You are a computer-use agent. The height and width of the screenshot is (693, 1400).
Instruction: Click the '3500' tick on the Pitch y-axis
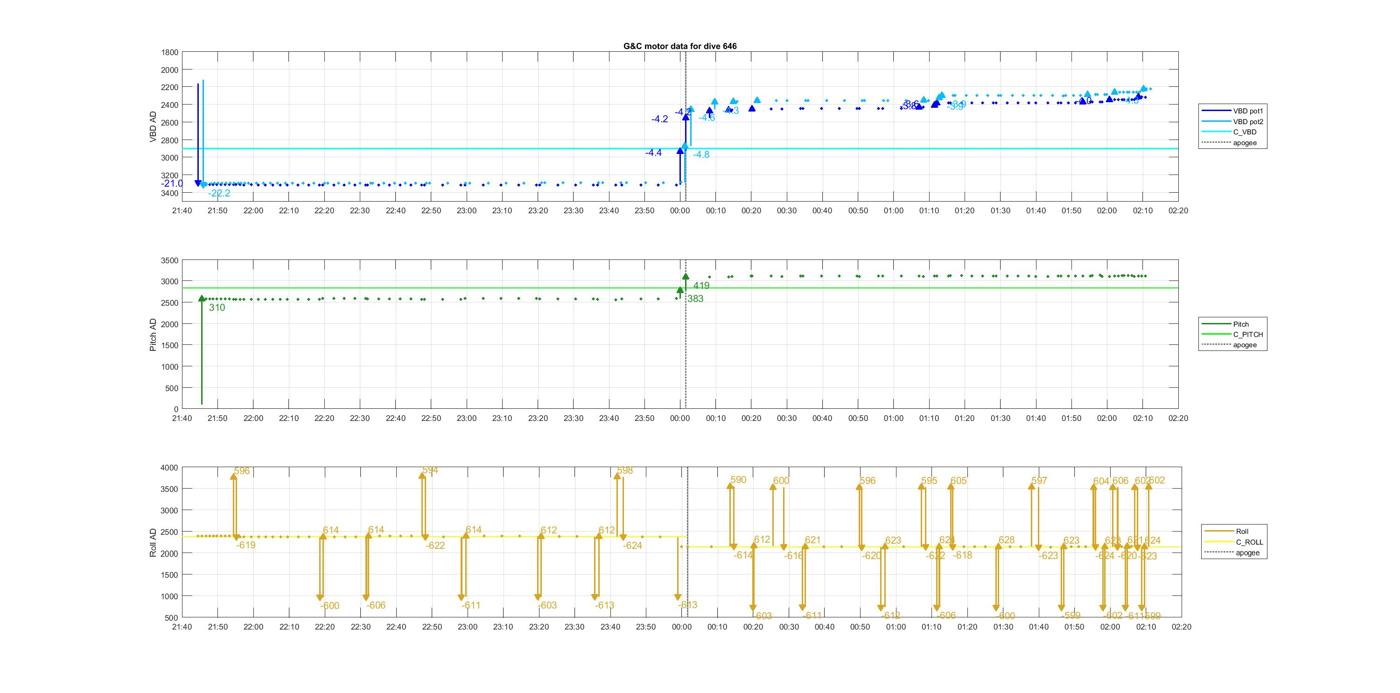pyautogui.click(x=169, y=260)
